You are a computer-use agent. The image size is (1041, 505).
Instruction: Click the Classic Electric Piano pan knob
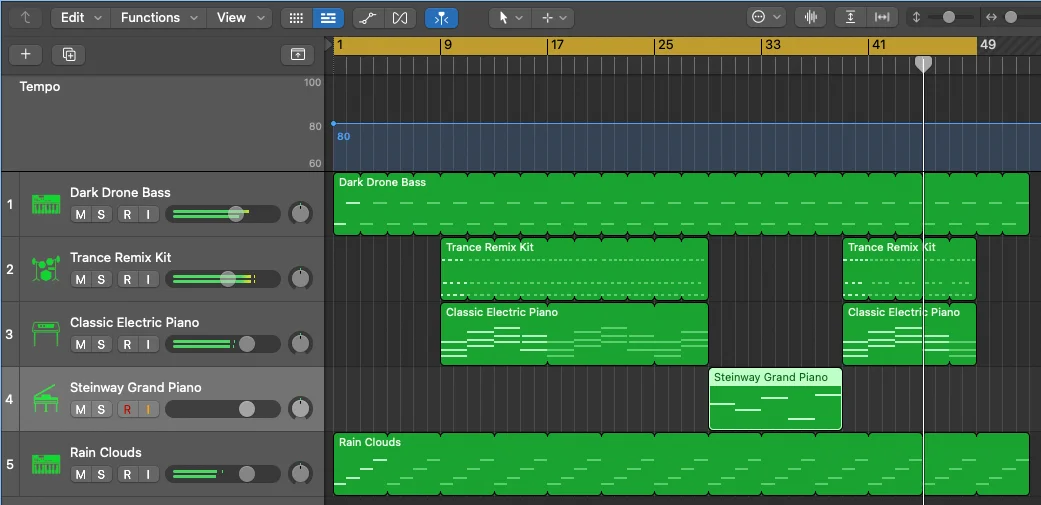tap(301, 344)
